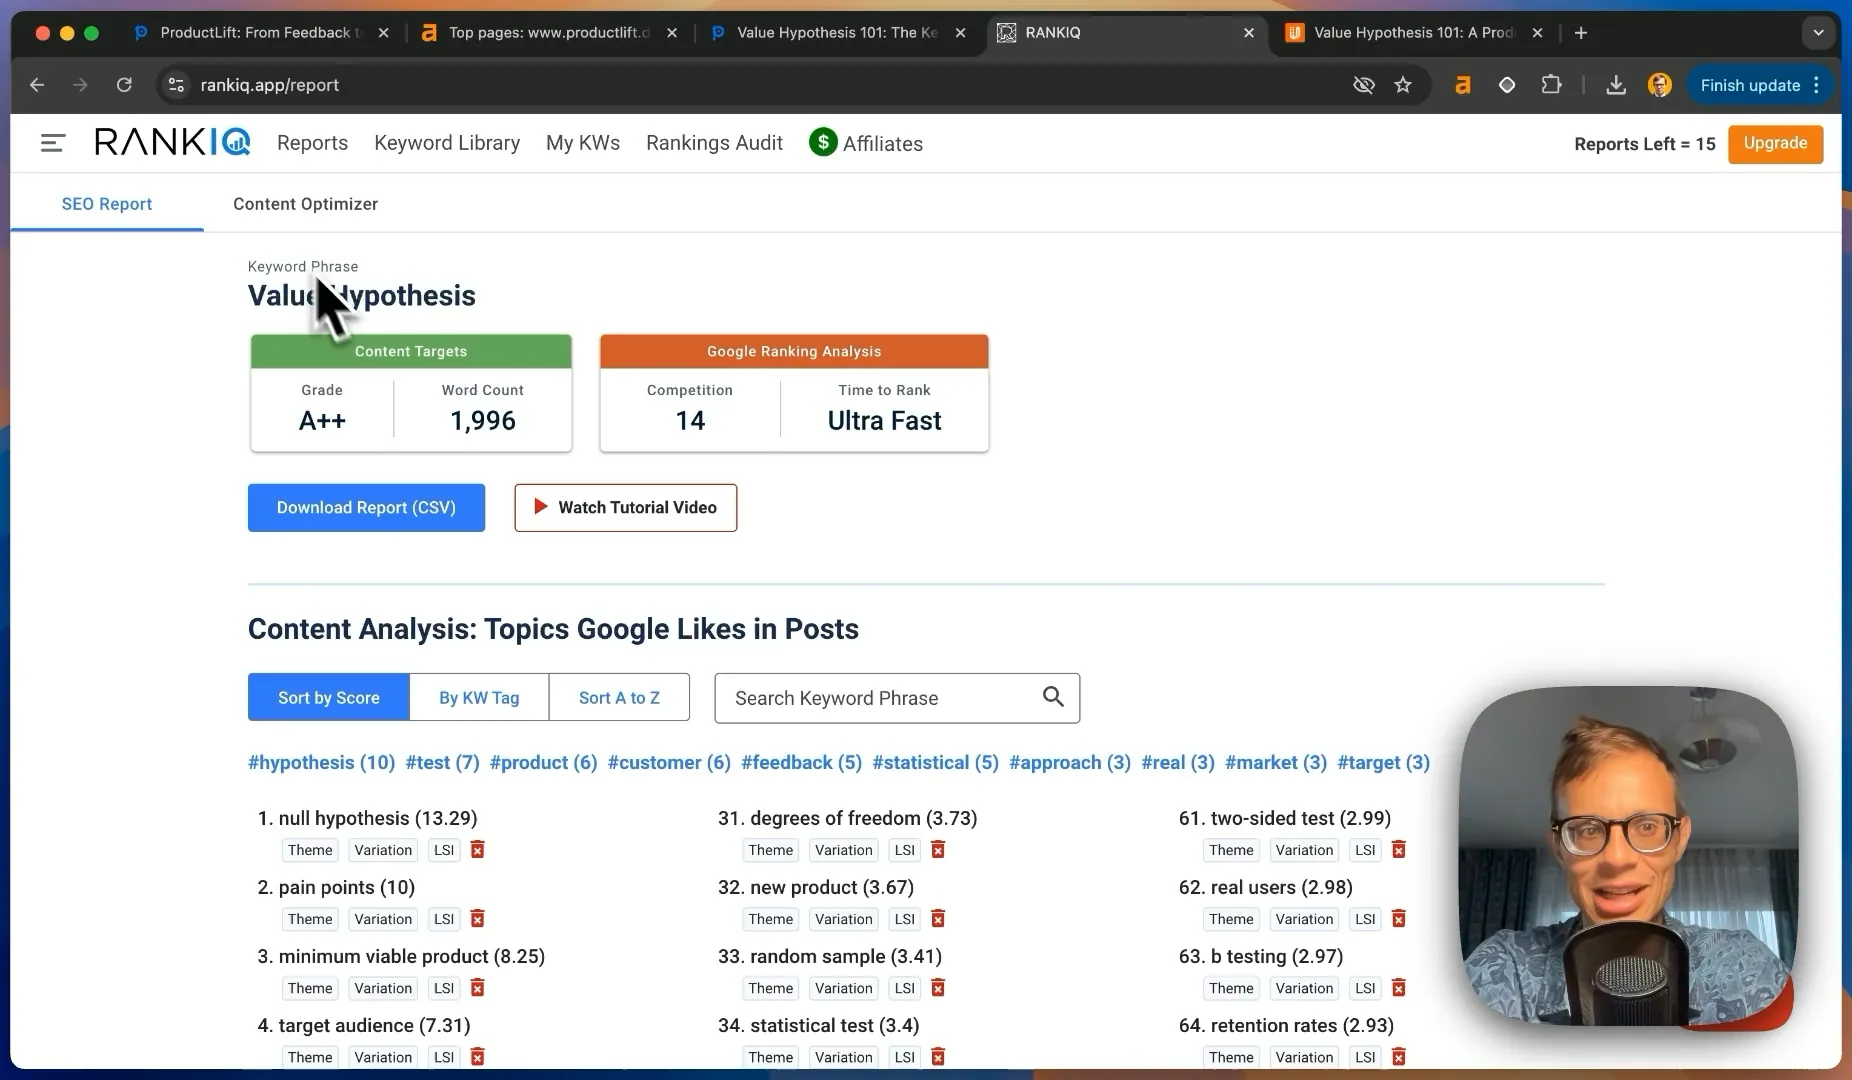Toggle Theme tag for null hypothesis

(310, 850)
